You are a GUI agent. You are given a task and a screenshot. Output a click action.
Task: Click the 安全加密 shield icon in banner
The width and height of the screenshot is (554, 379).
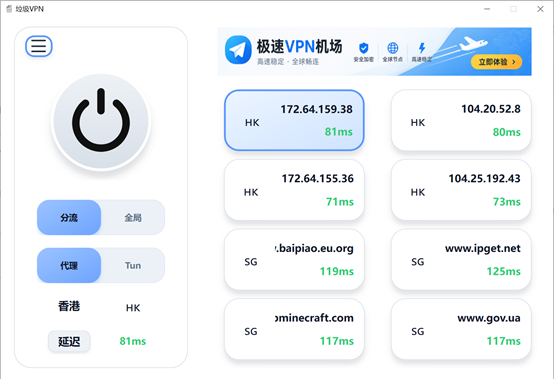pos(364,48)
